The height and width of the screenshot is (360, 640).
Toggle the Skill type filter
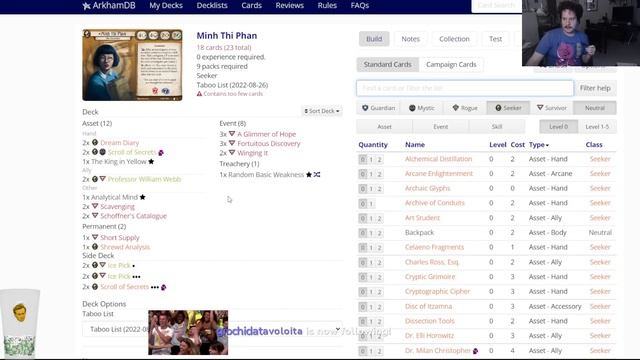(x=497, y=127)
